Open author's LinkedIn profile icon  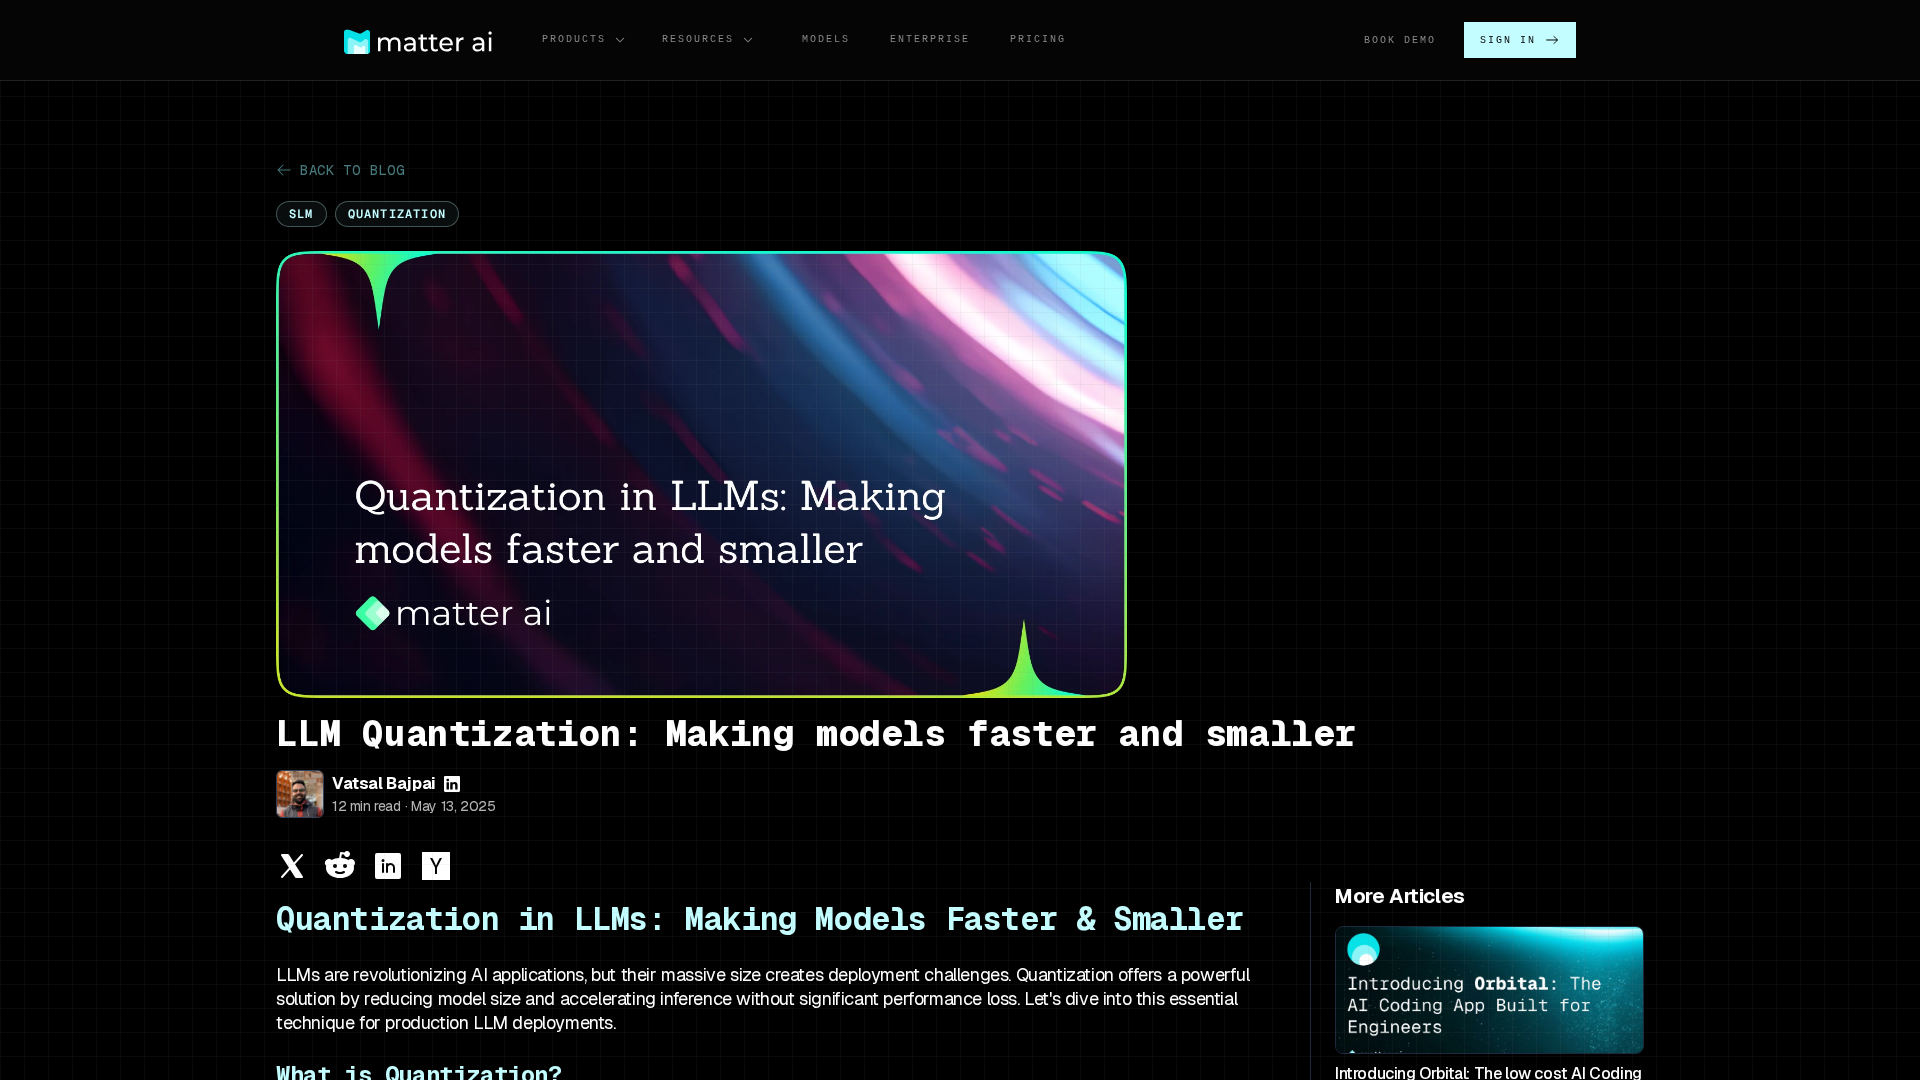452,784
